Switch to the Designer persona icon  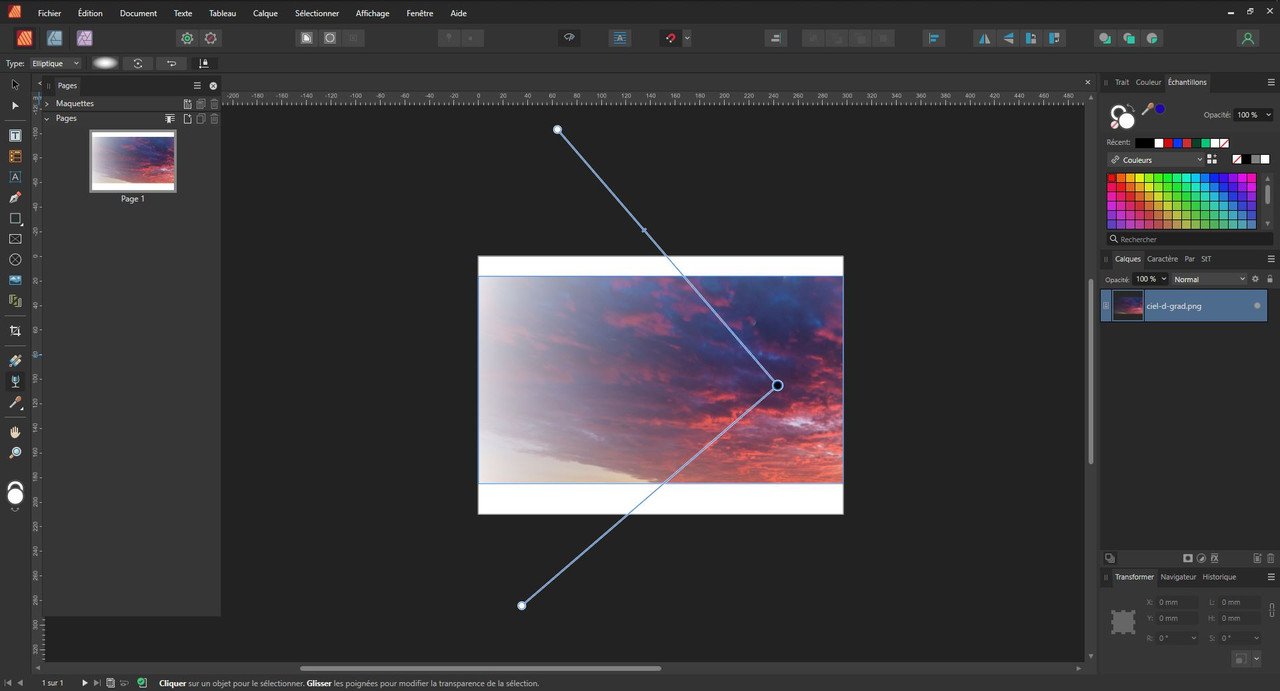[54, 38]
